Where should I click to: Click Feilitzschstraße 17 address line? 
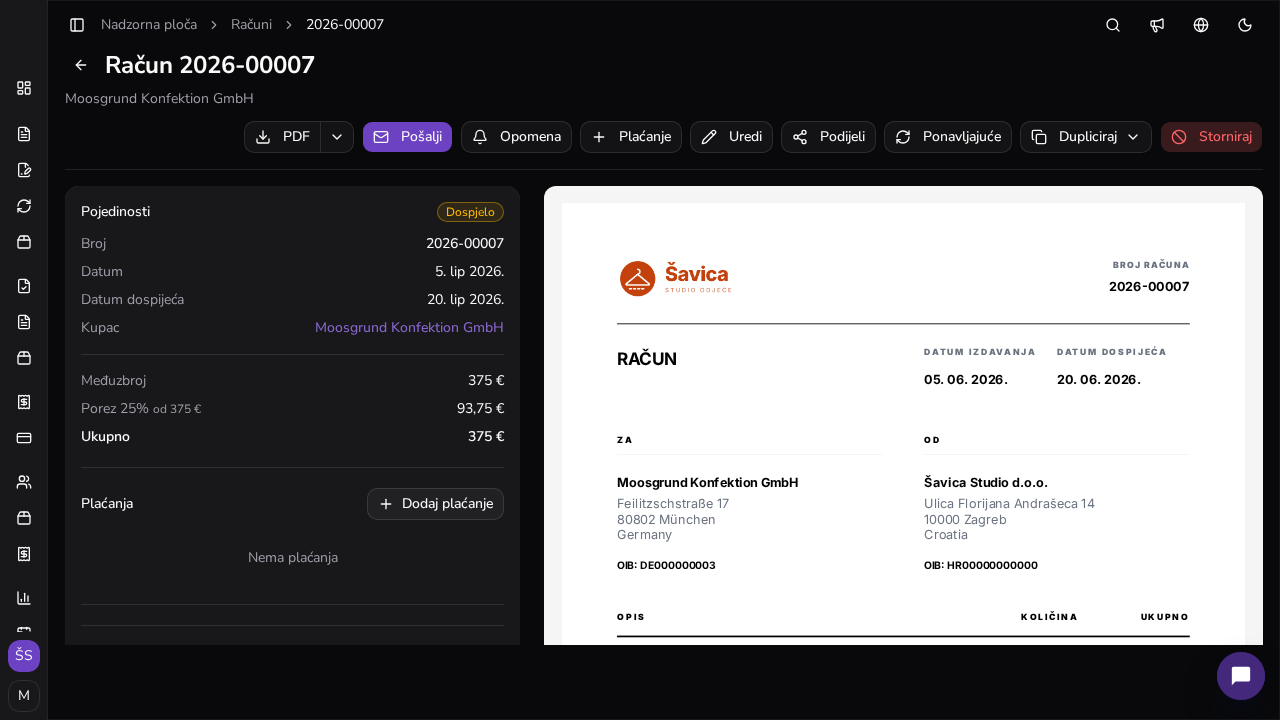pos(673,503)
